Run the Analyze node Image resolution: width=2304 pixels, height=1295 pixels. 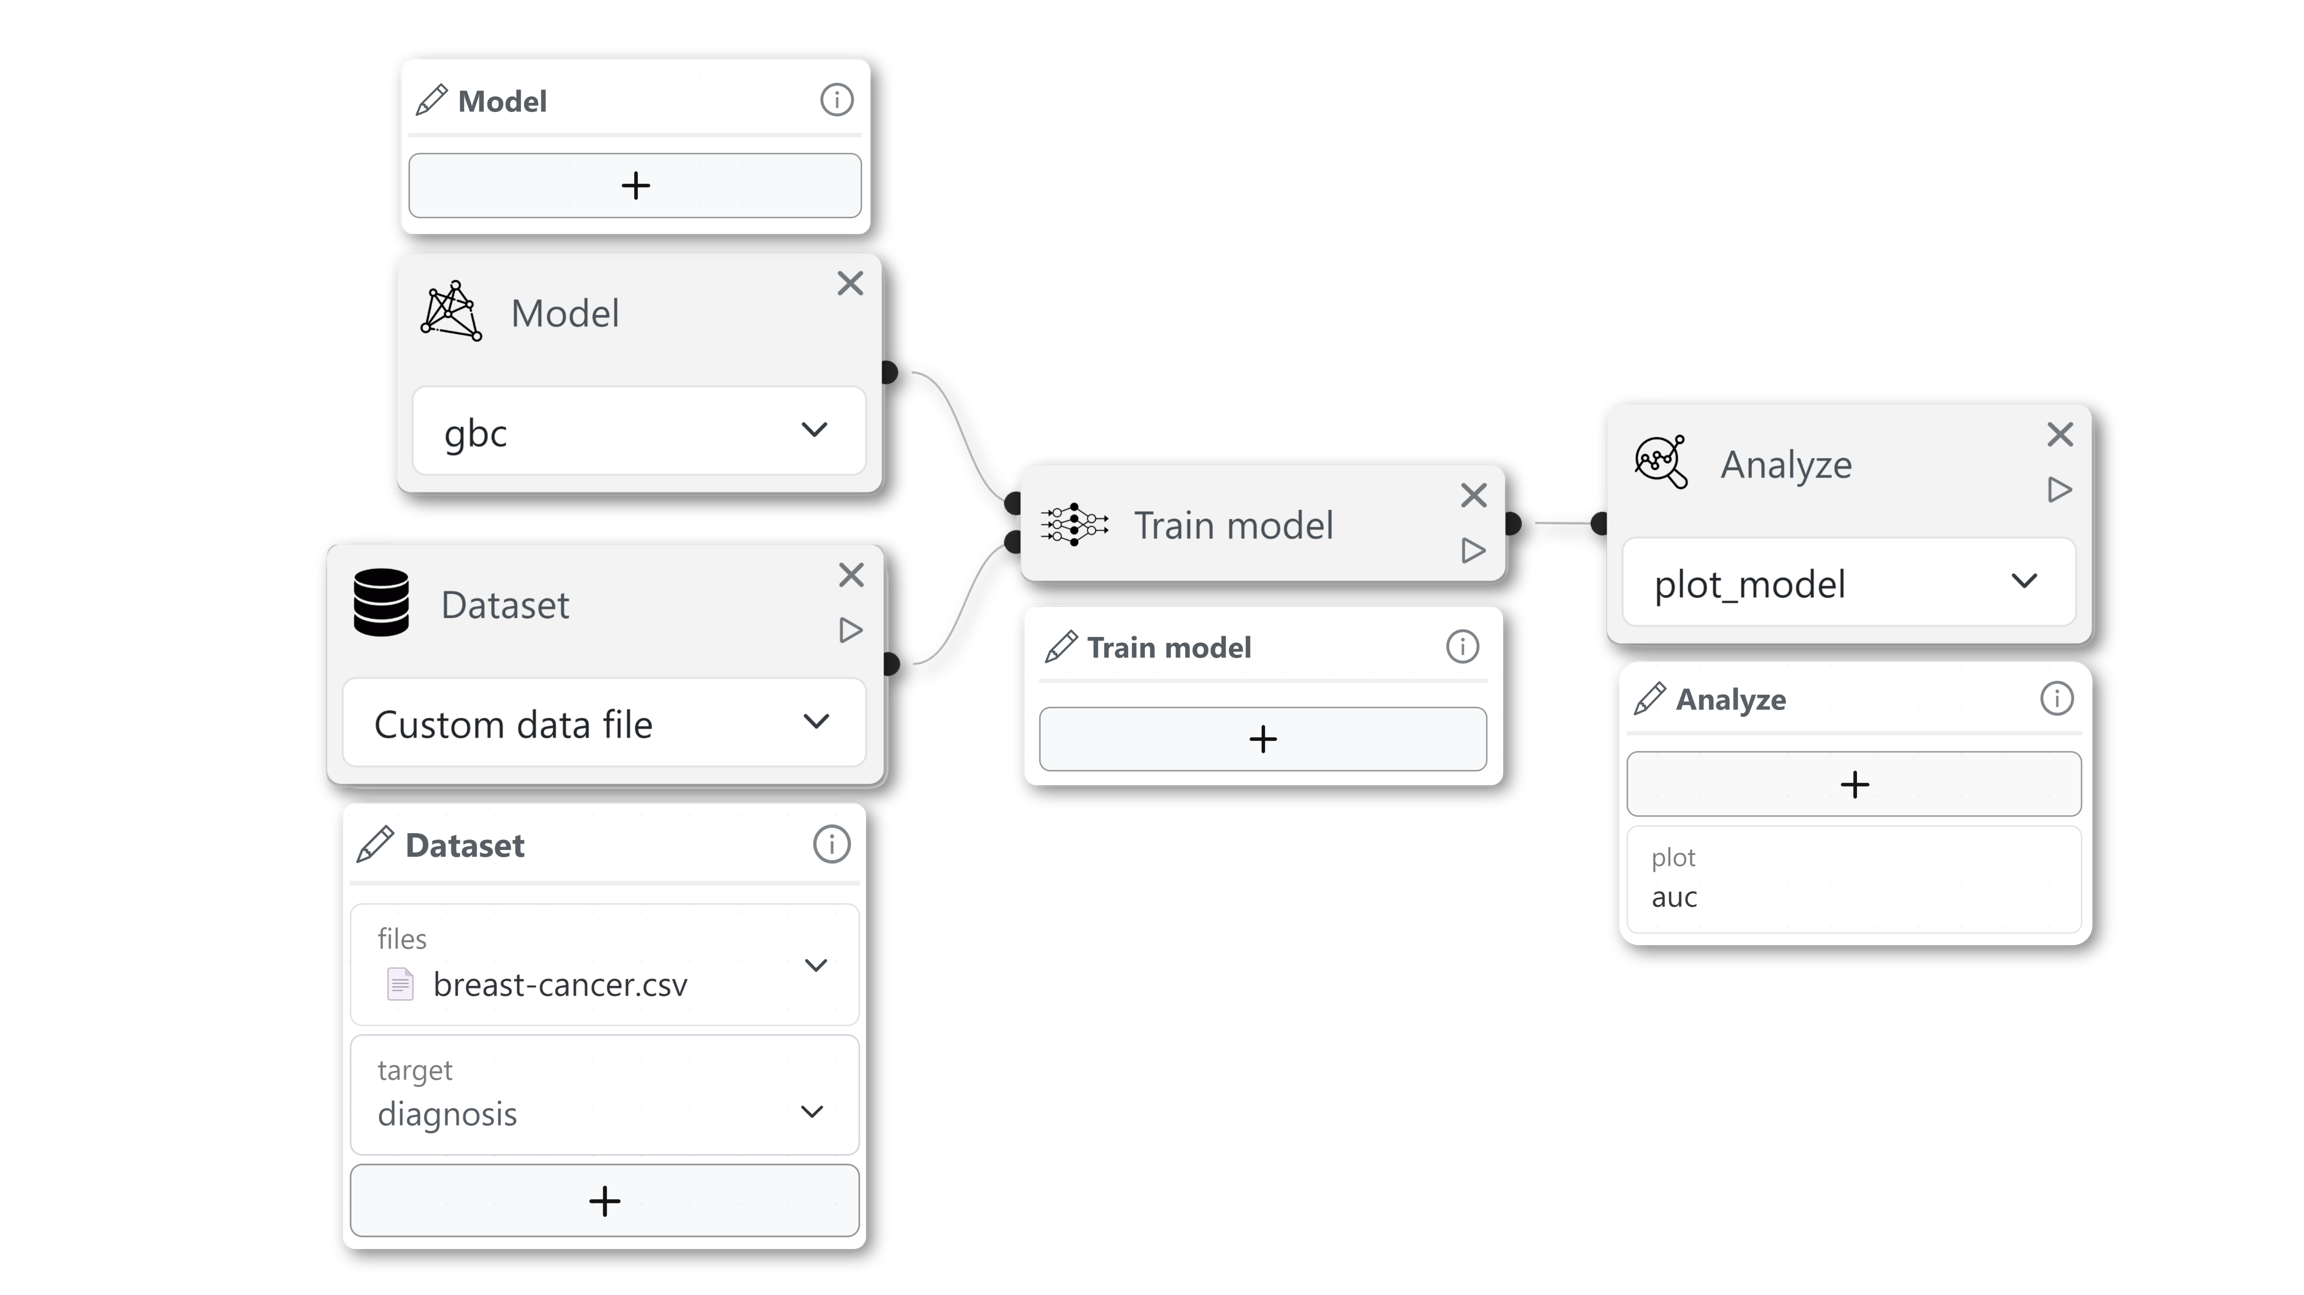pos(2059,489)
